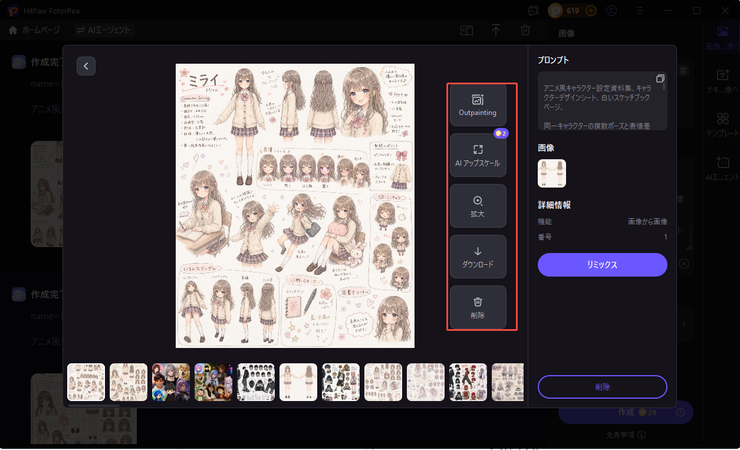Open the hamburger menu in title bar
This screenshot has height=450, width=740.
click(639, 10)
